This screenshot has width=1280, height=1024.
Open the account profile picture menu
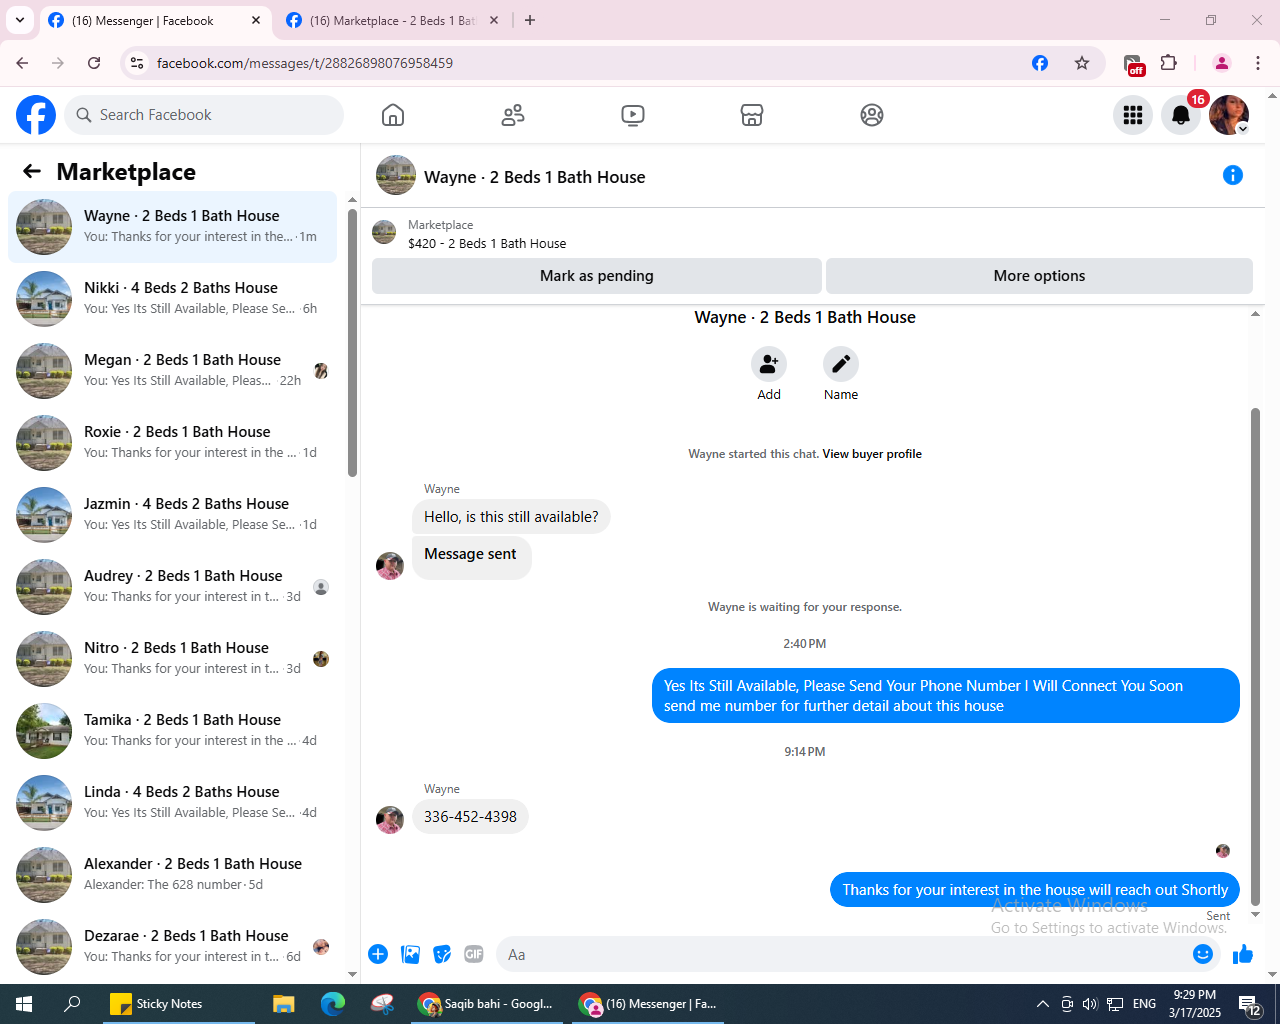[1229, 115]
